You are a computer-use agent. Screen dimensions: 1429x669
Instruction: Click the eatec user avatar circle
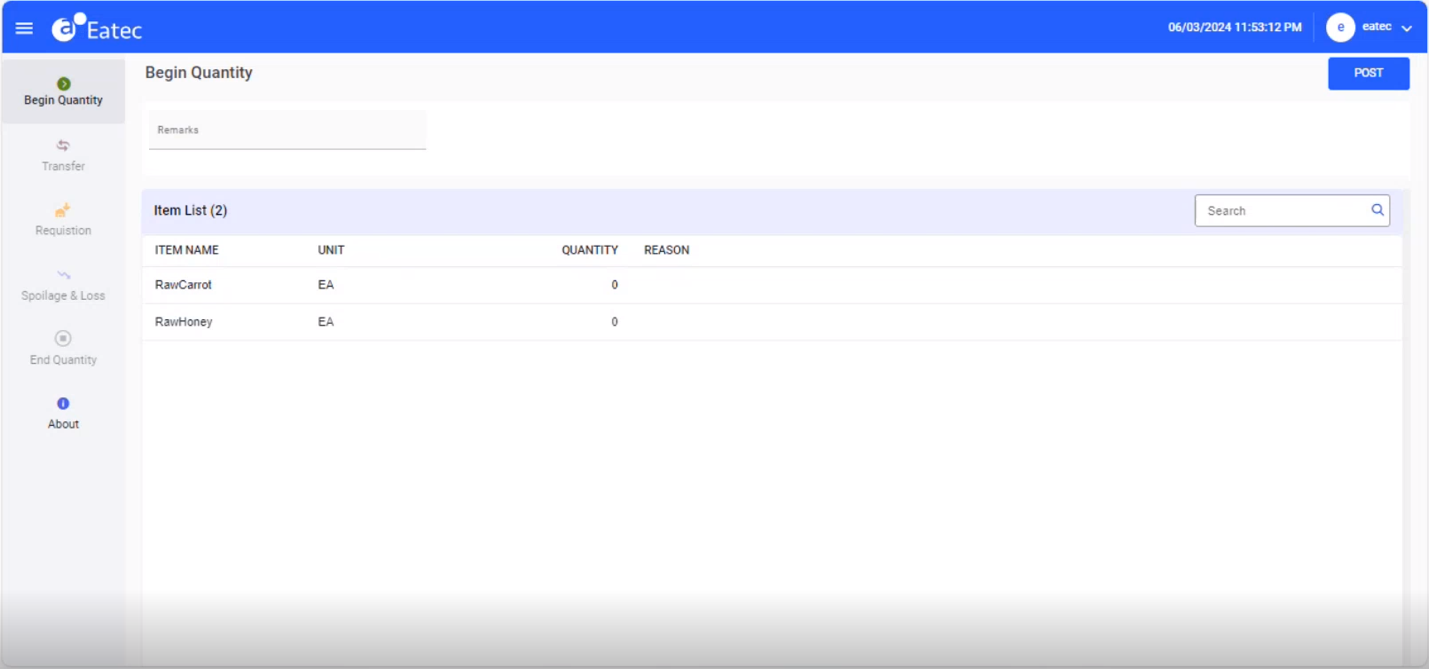point(1341,27)
